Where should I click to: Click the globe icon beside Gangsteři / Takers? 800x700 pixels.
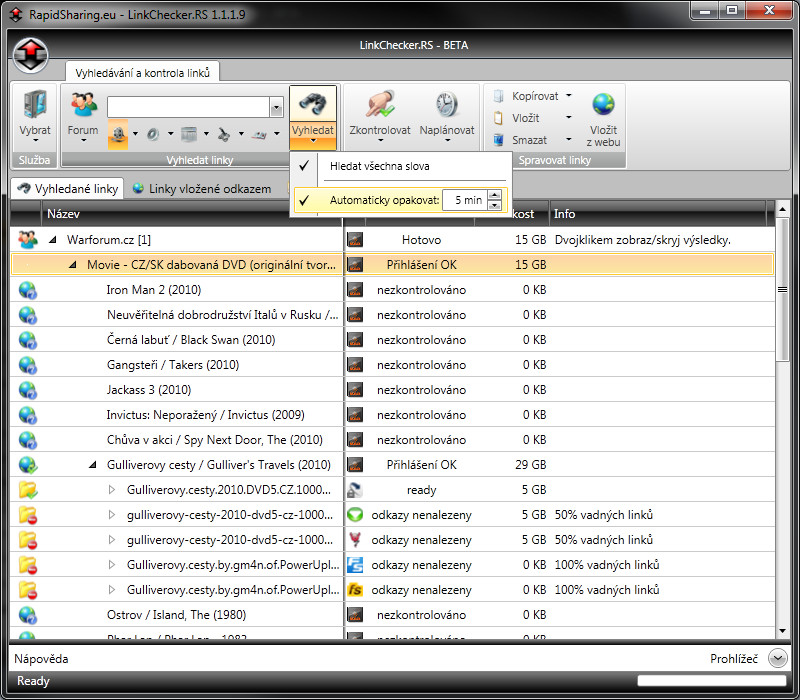tap(28, 365)
